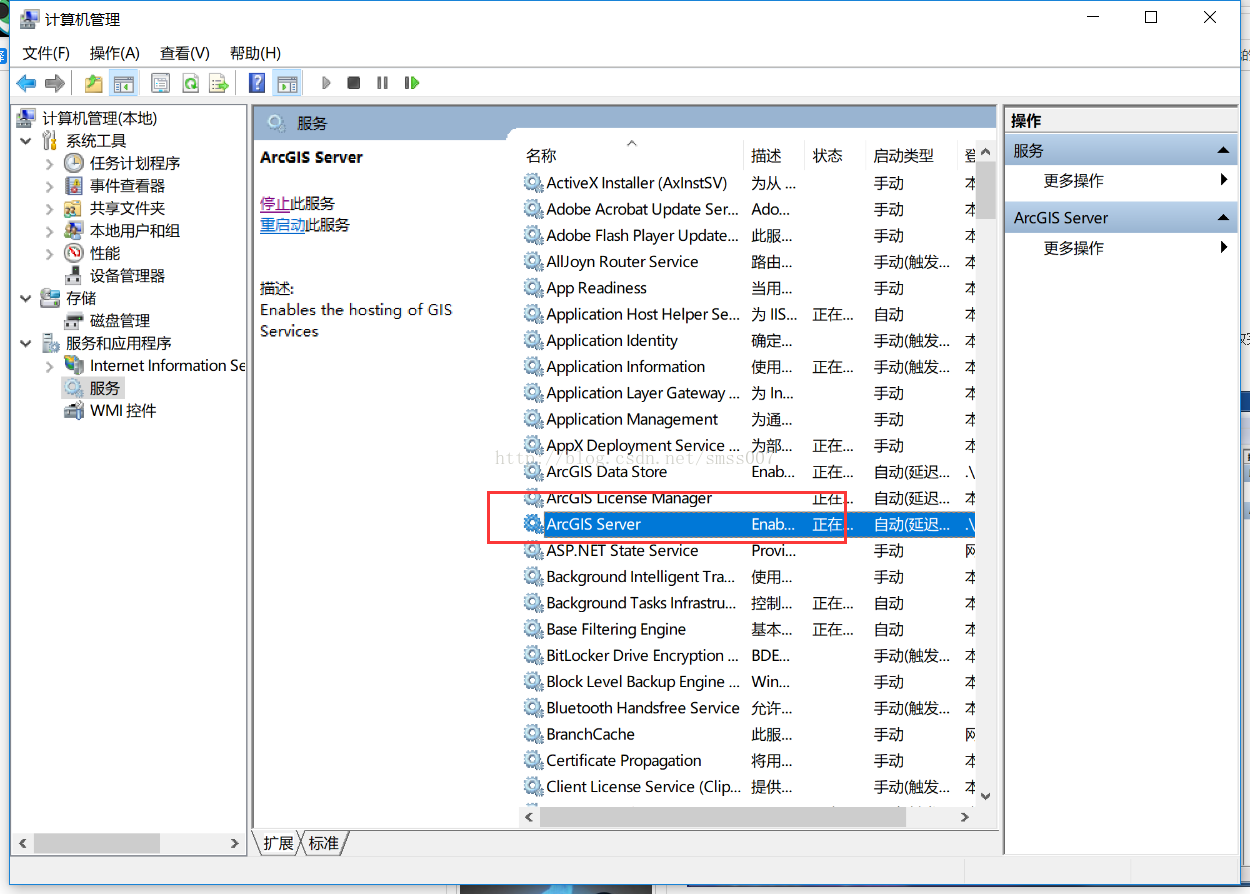Screen dimensions: 1250x894
Task: Click the Start Service play icon
Action: click(326, 83)
